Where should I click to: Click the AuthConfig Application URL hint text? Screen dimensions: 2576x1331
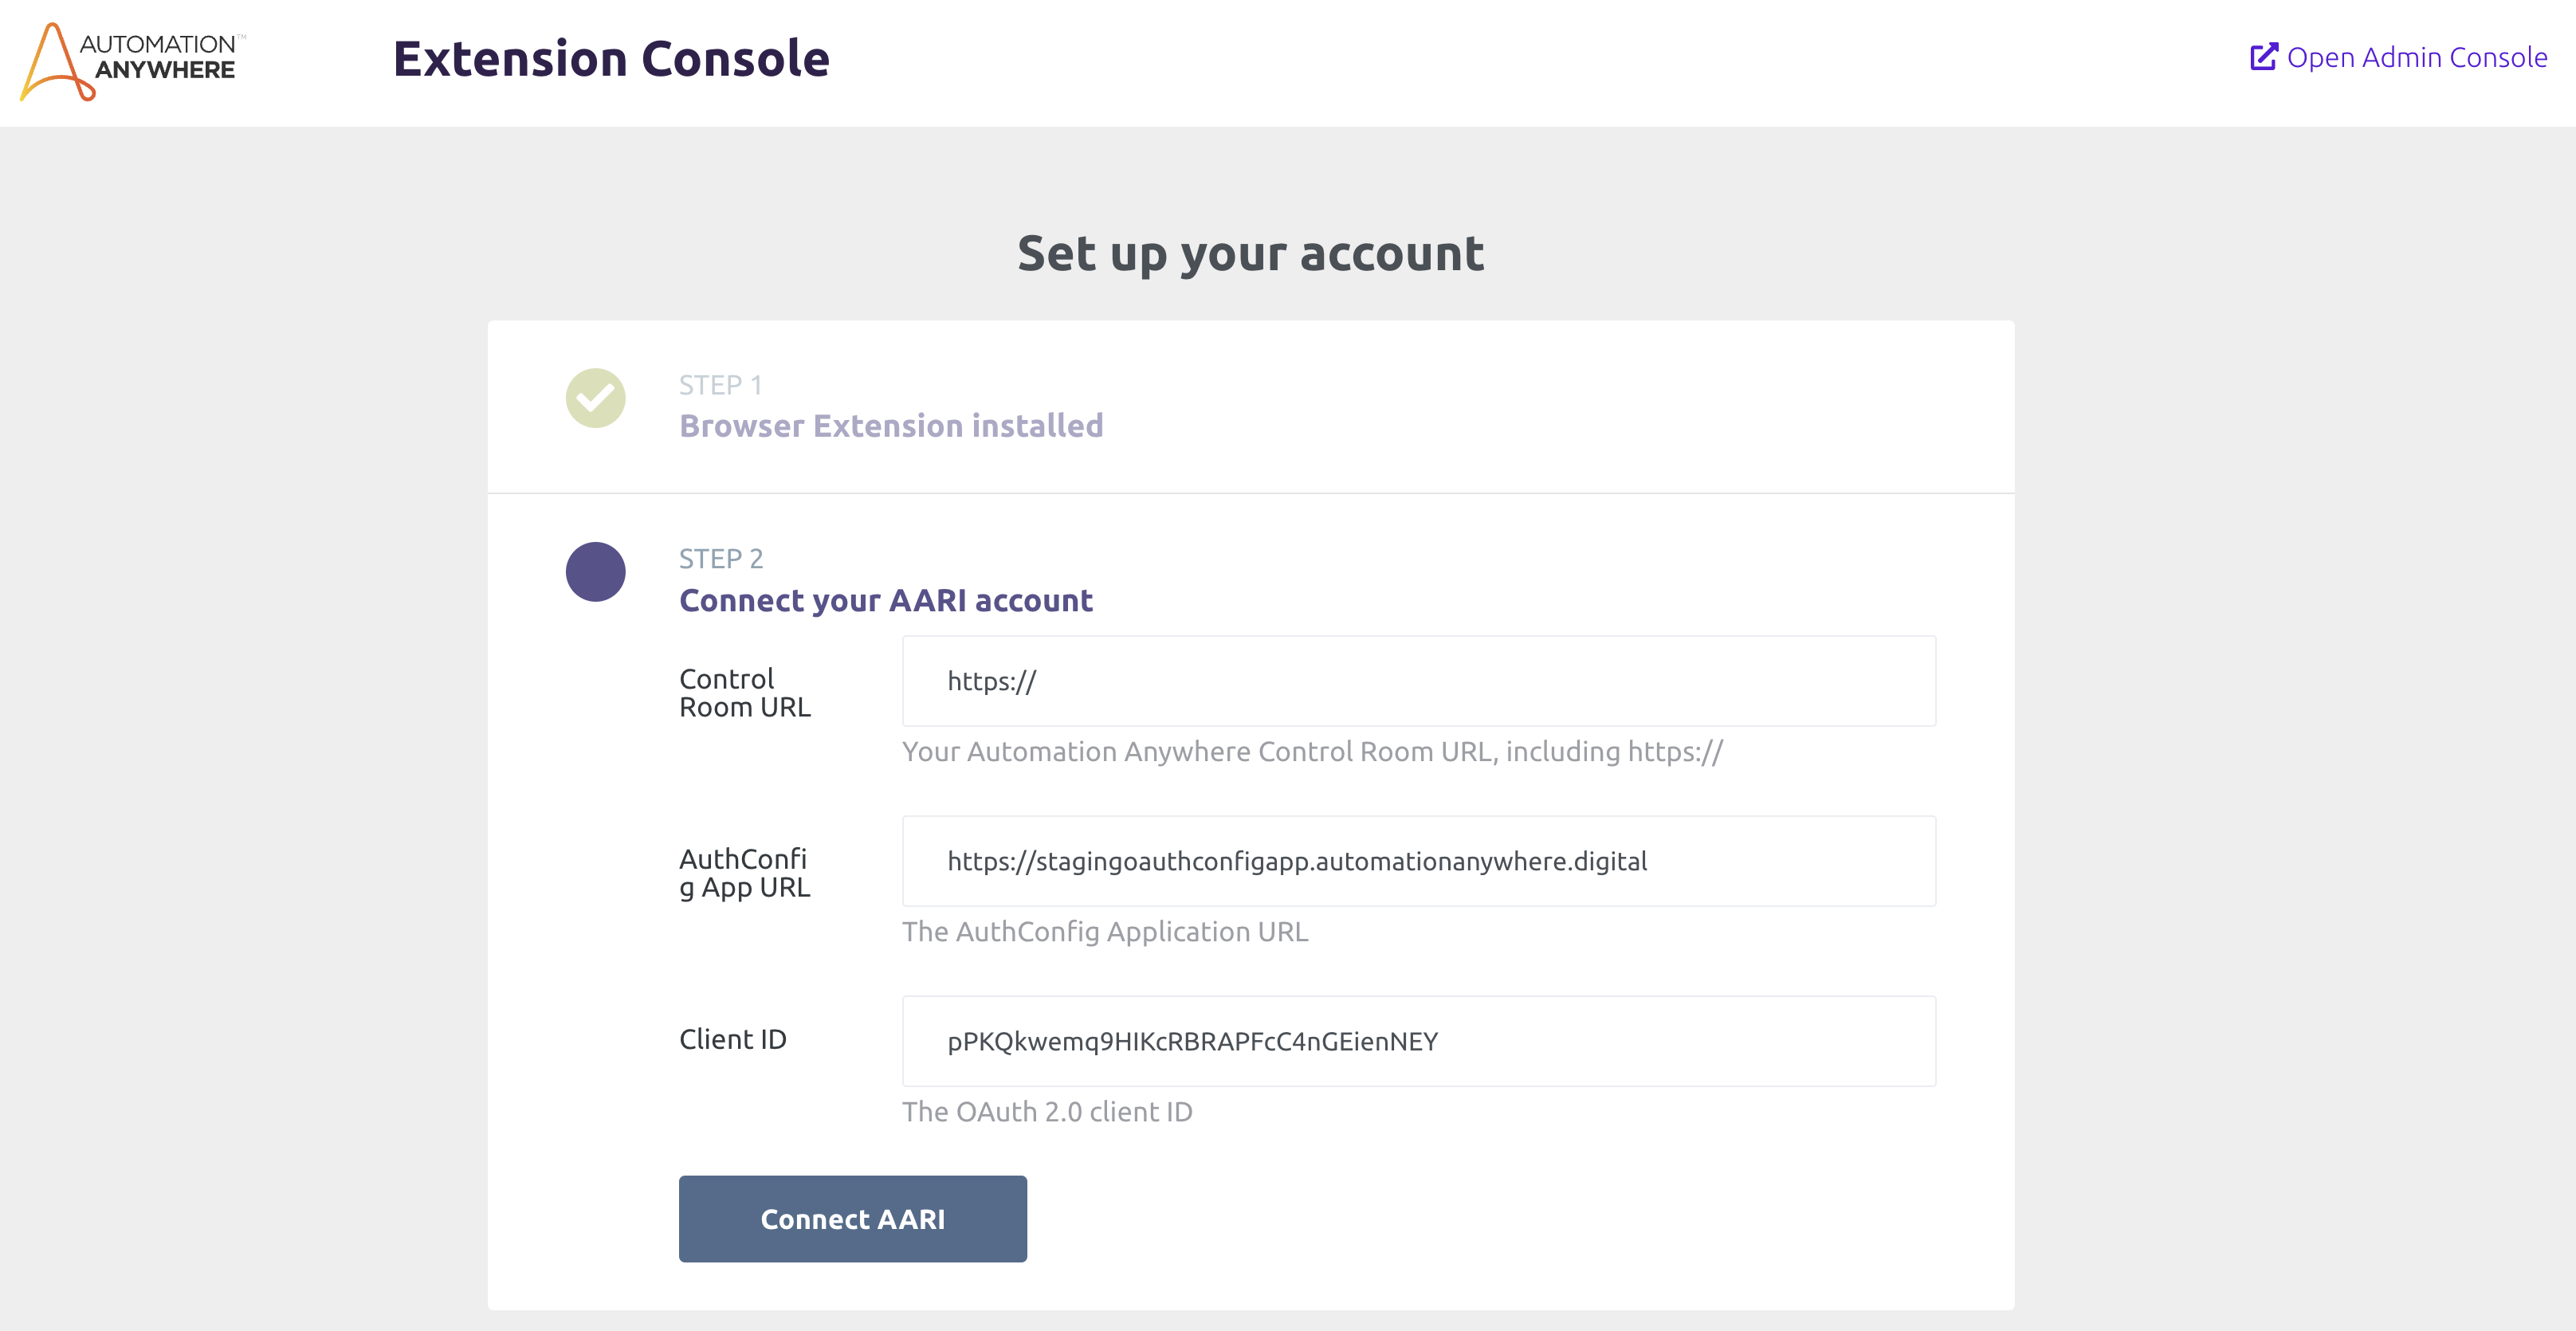point(1104,932)
